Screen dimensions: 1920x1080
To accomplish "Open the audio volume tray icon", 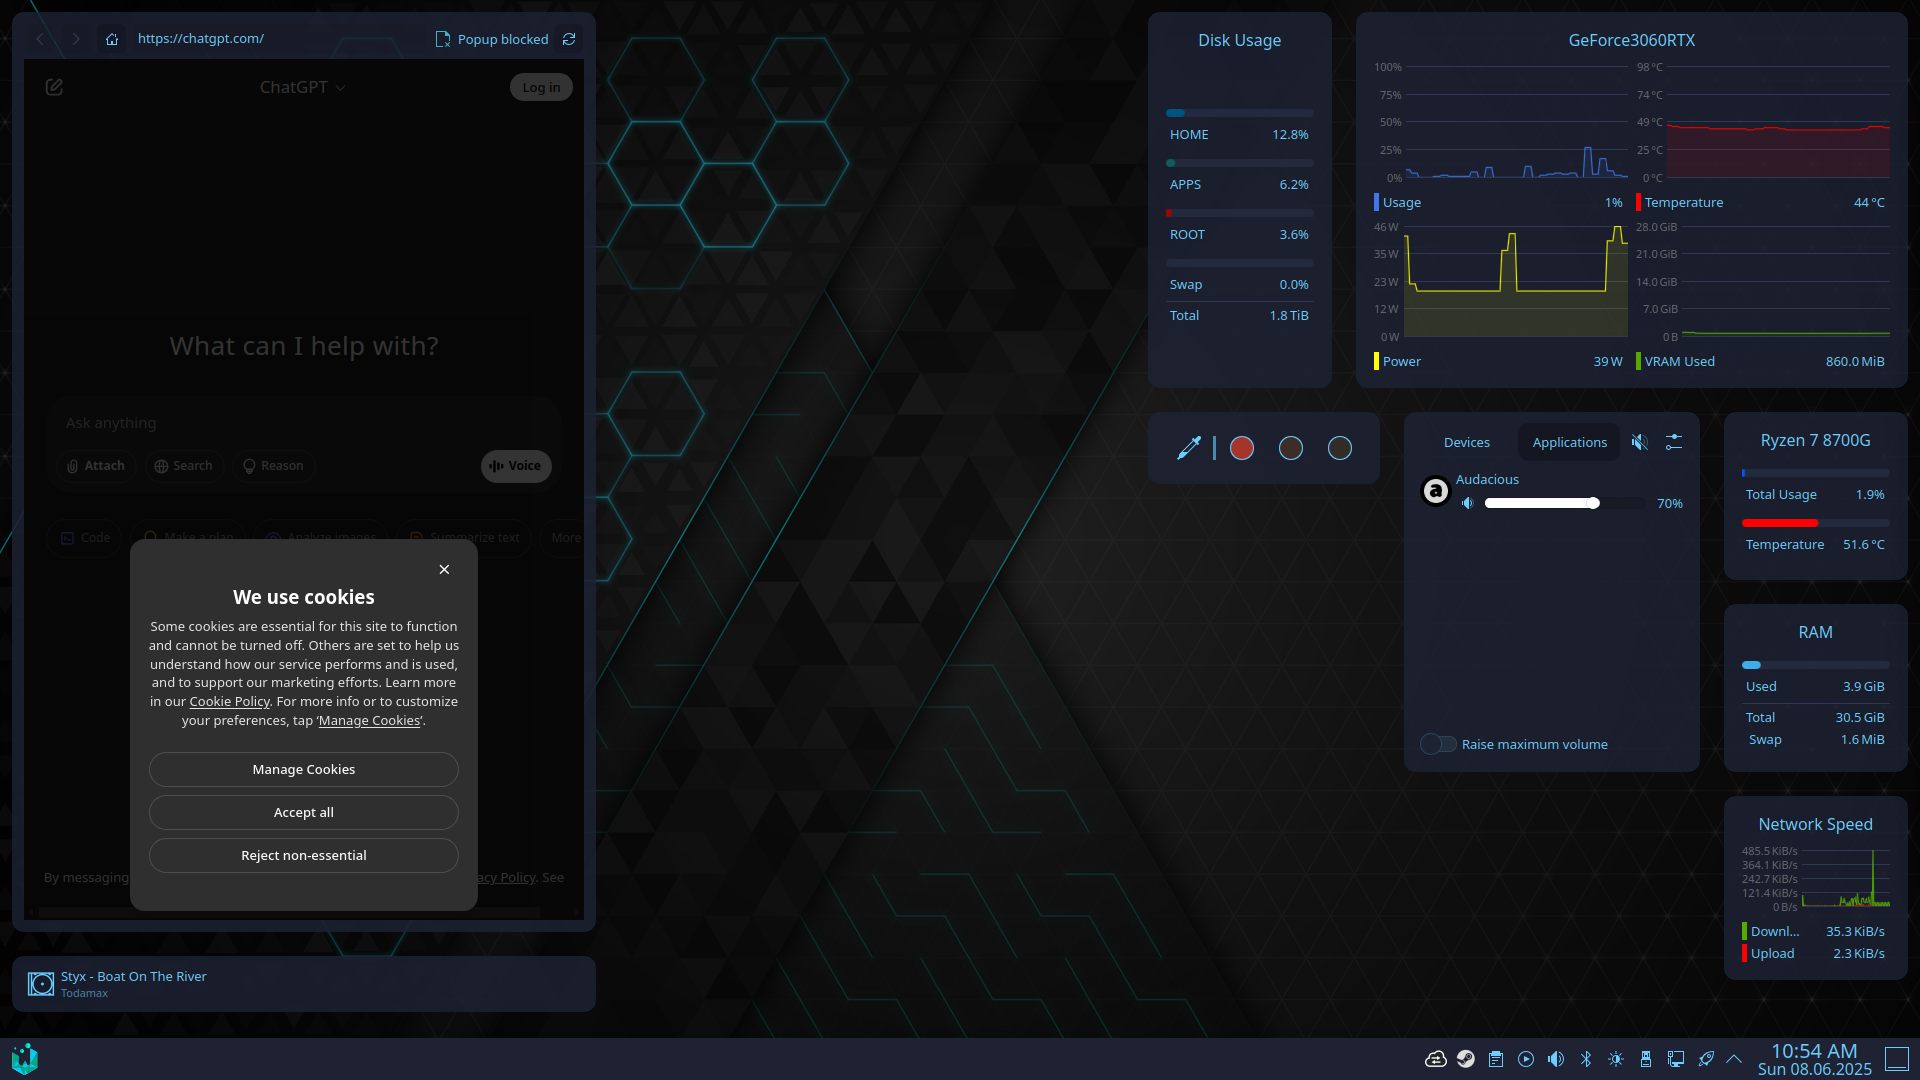I will point(1556,1059).
